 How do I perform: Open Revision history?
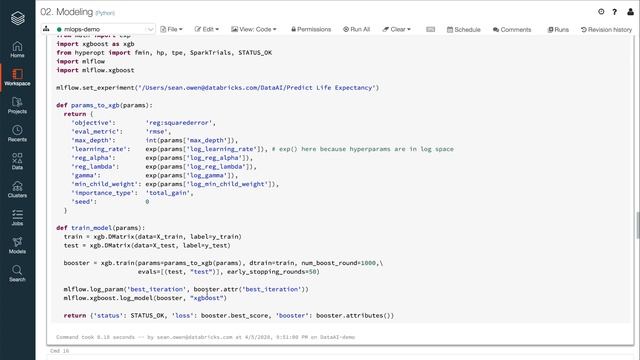tap(606, 29)
